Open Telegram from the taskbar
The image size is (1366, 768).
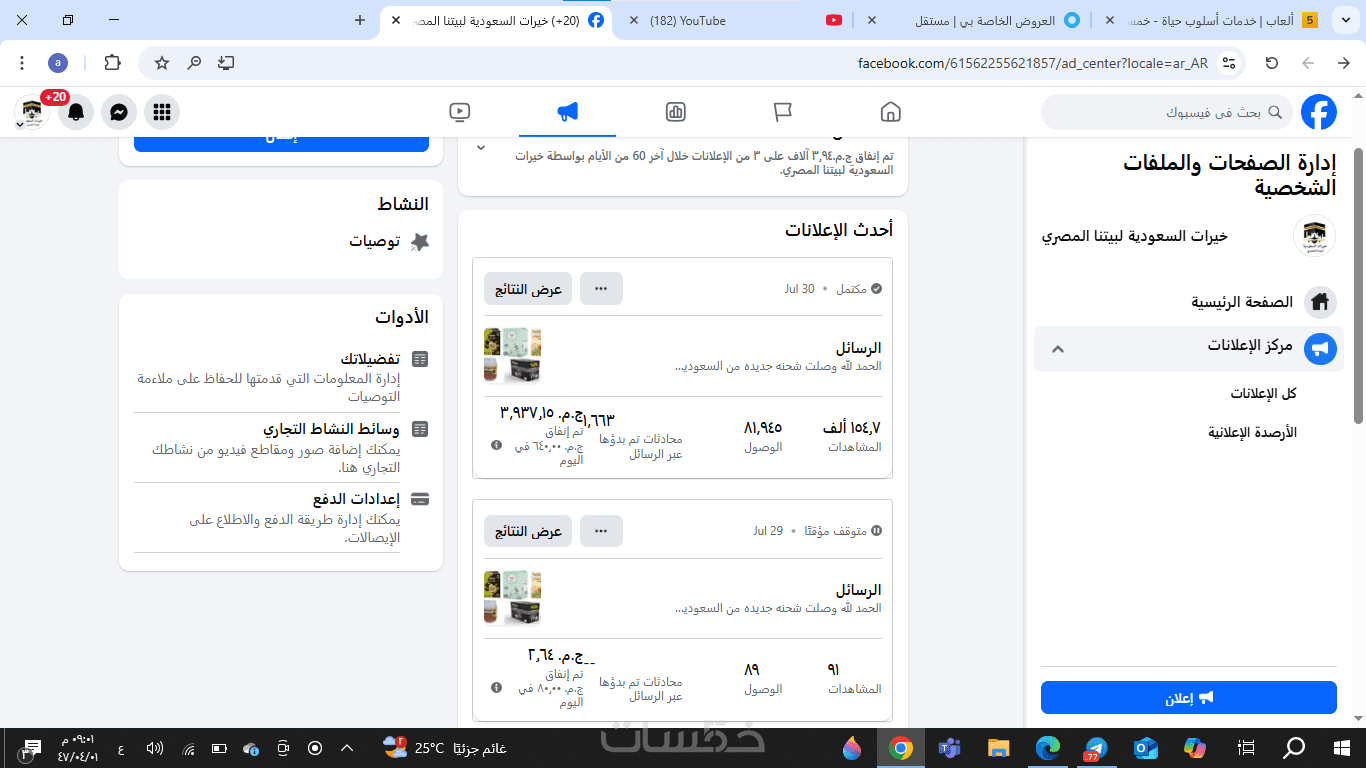coord(1096,748)
